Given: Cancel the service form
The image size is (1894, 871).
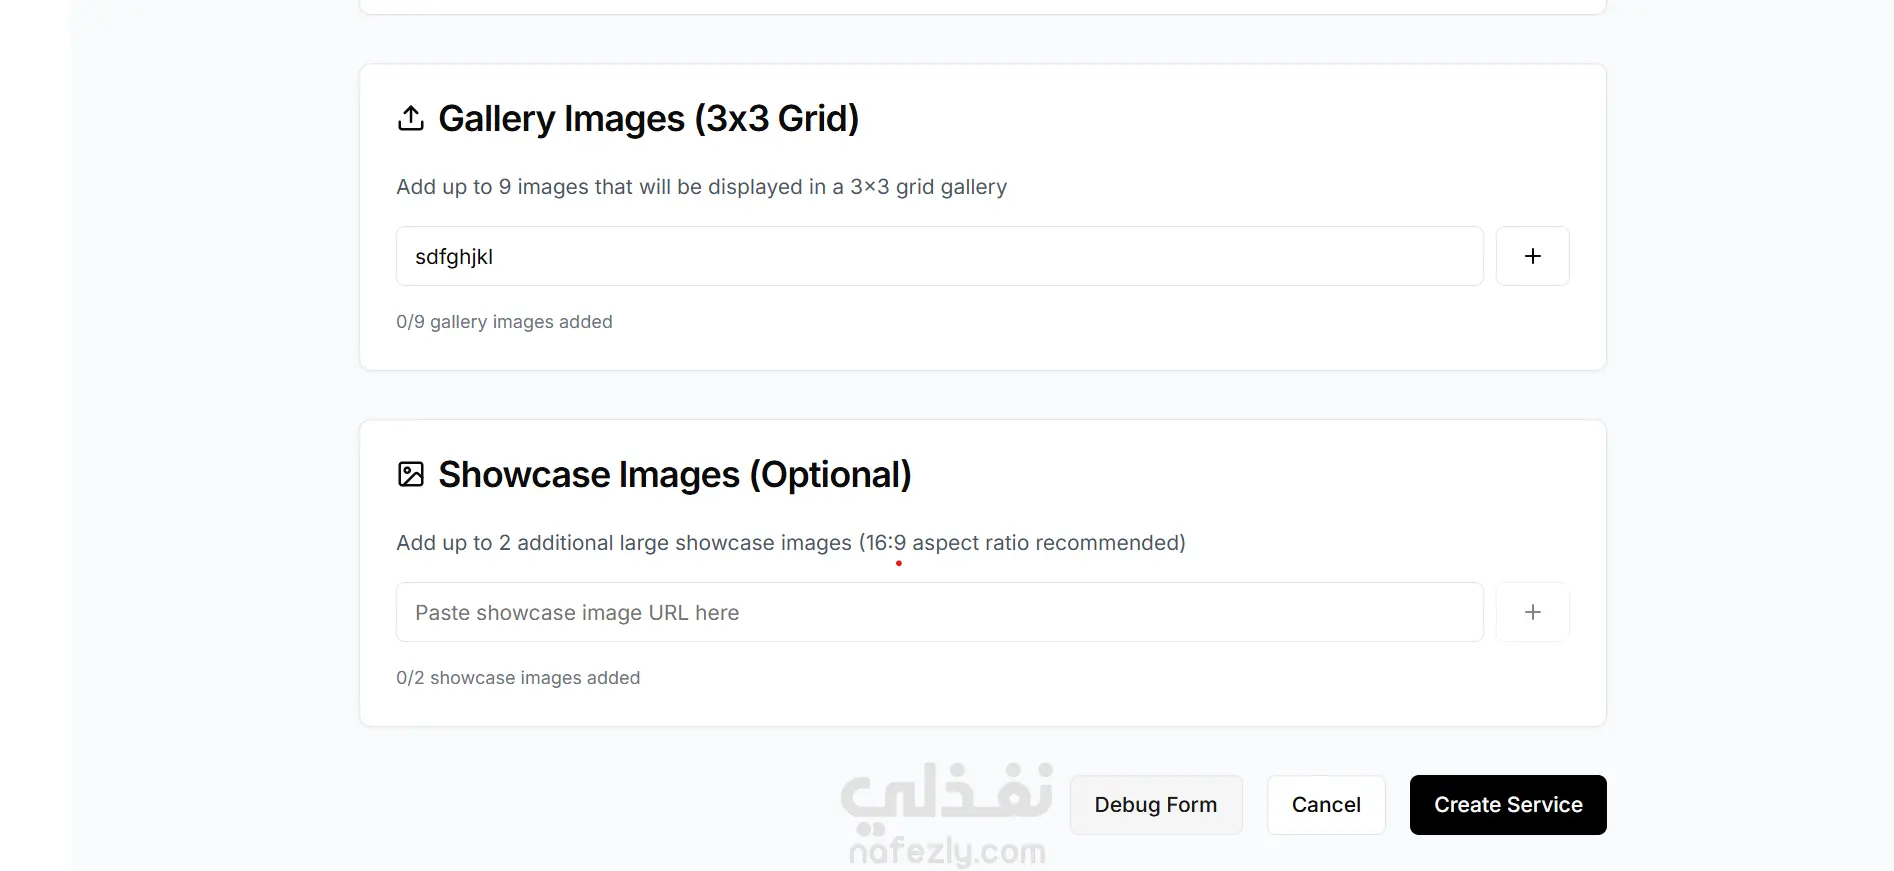Looking at the screenshot, I should (1325, 805).
